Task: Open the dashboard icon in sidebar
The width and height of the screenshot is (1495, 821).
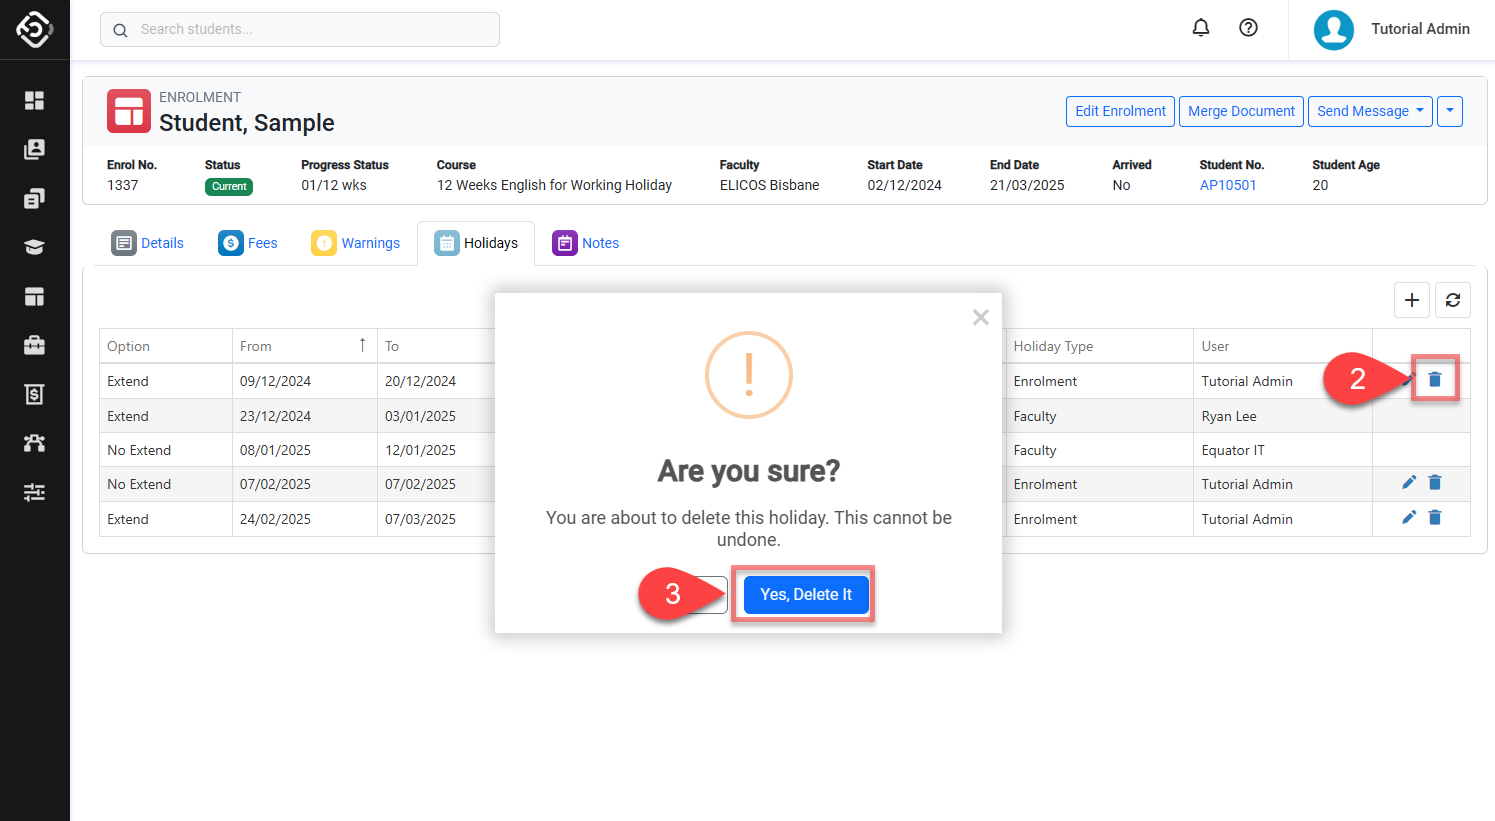Action: point(34,100)
